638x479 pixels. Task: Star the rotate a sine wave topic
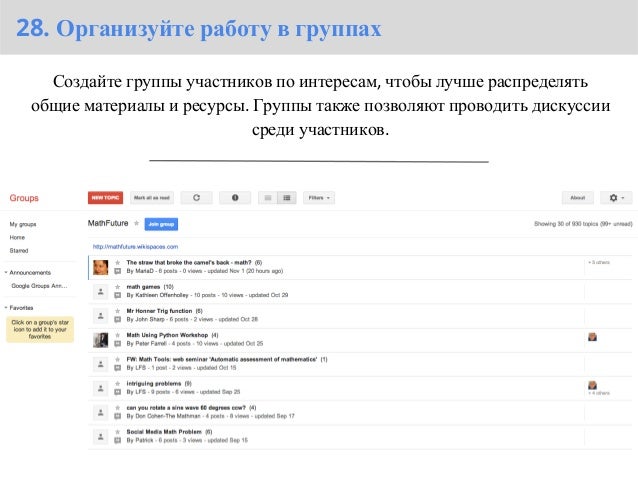coord(118,407)
